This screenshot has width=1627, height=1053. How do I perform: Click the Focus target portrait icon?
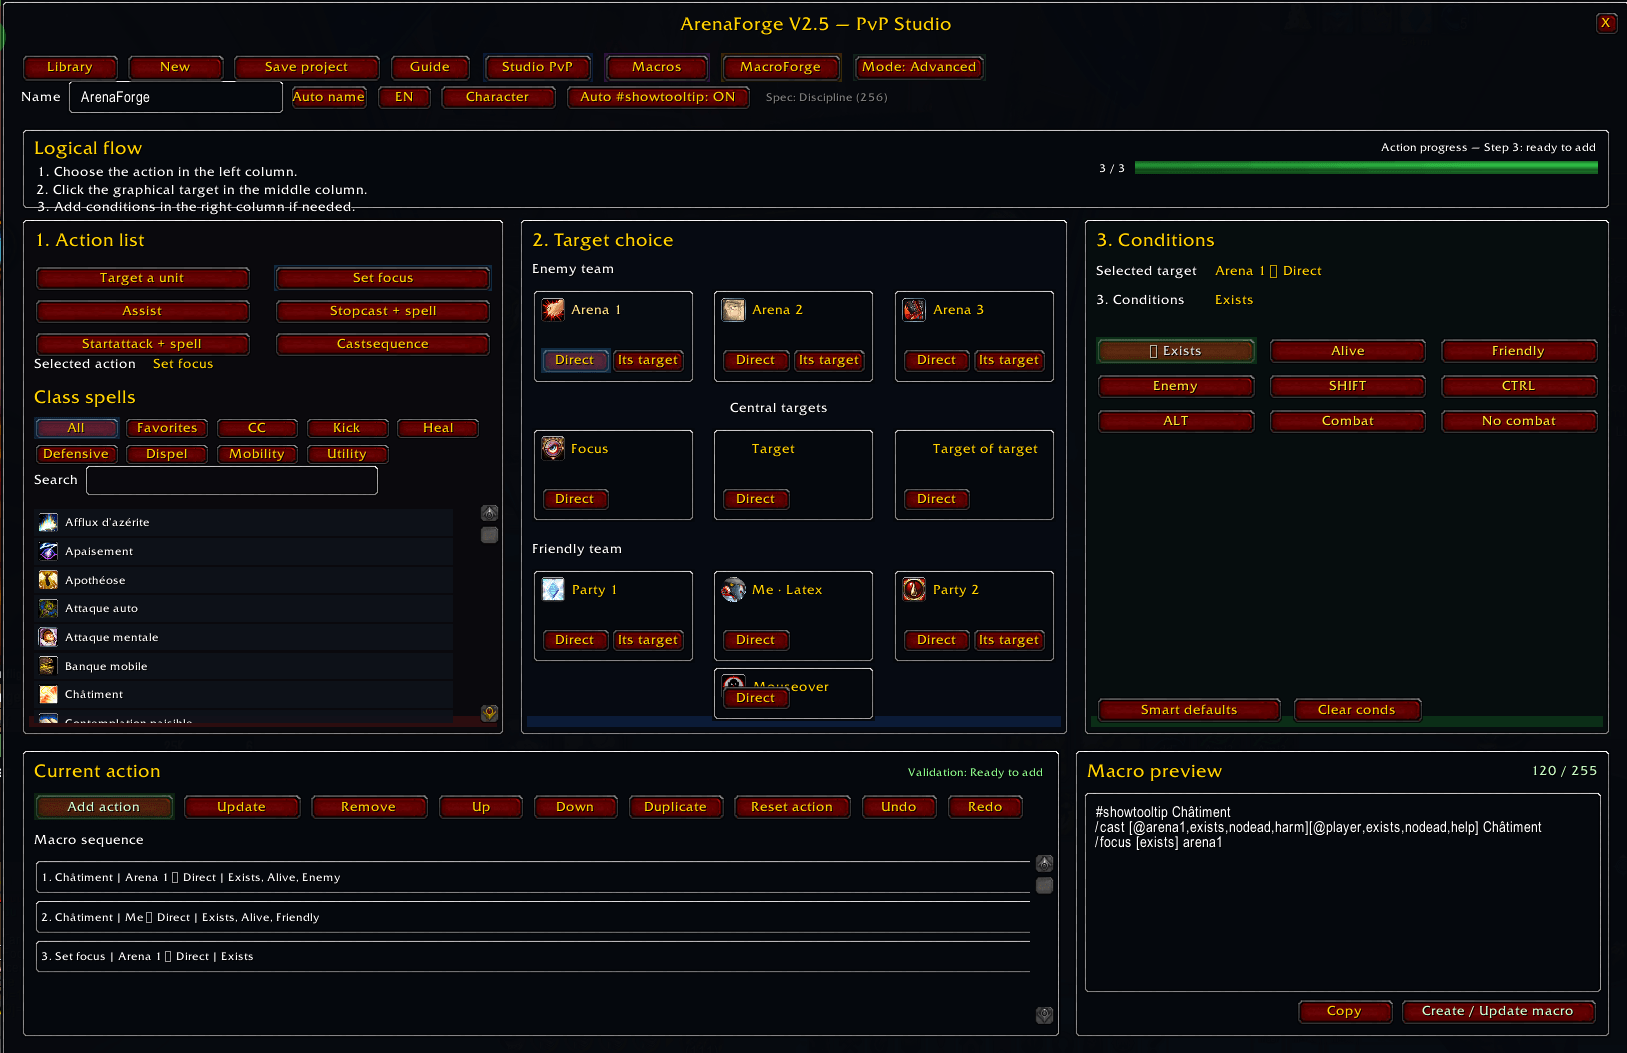point(553,449)
